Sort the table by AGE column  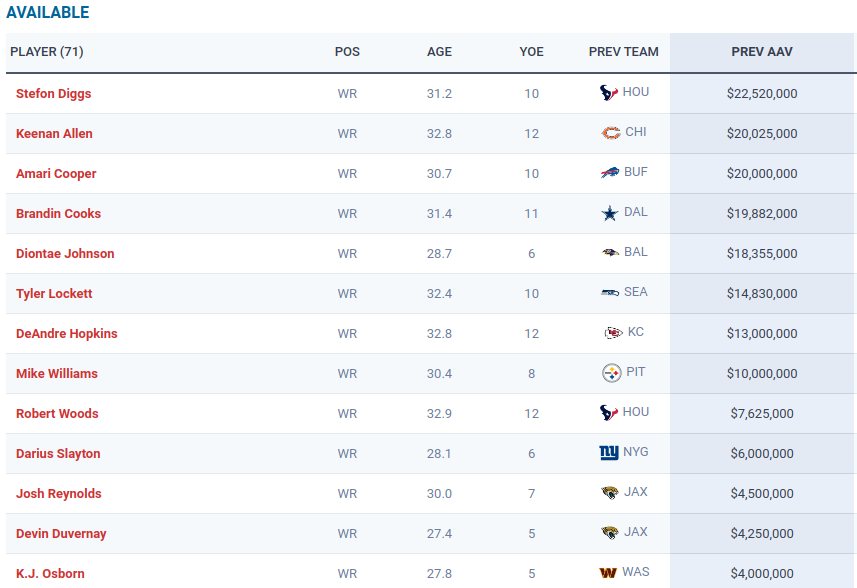click(x=439, y=52)
